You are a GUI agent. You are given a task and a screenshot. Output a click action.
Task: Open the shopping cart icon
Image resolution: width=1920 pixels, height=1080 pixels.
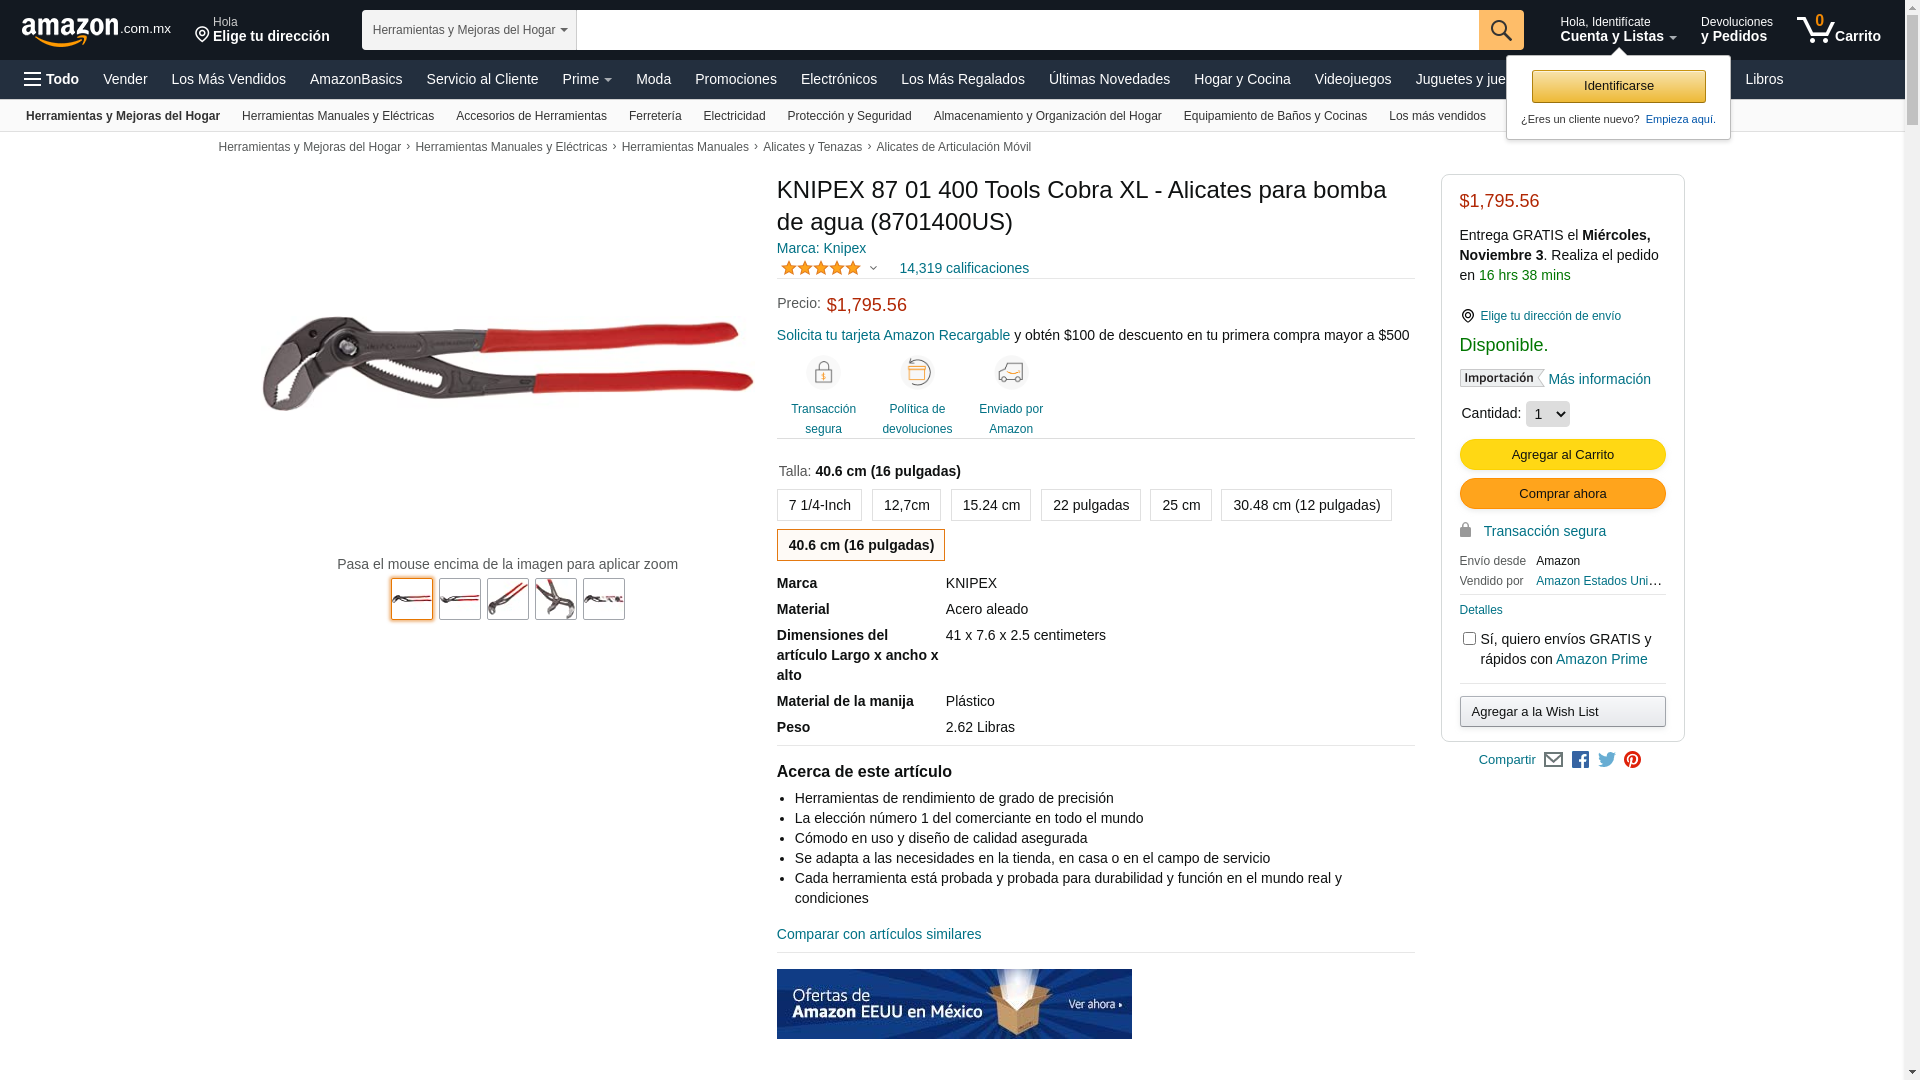[x=1838, y=30]
